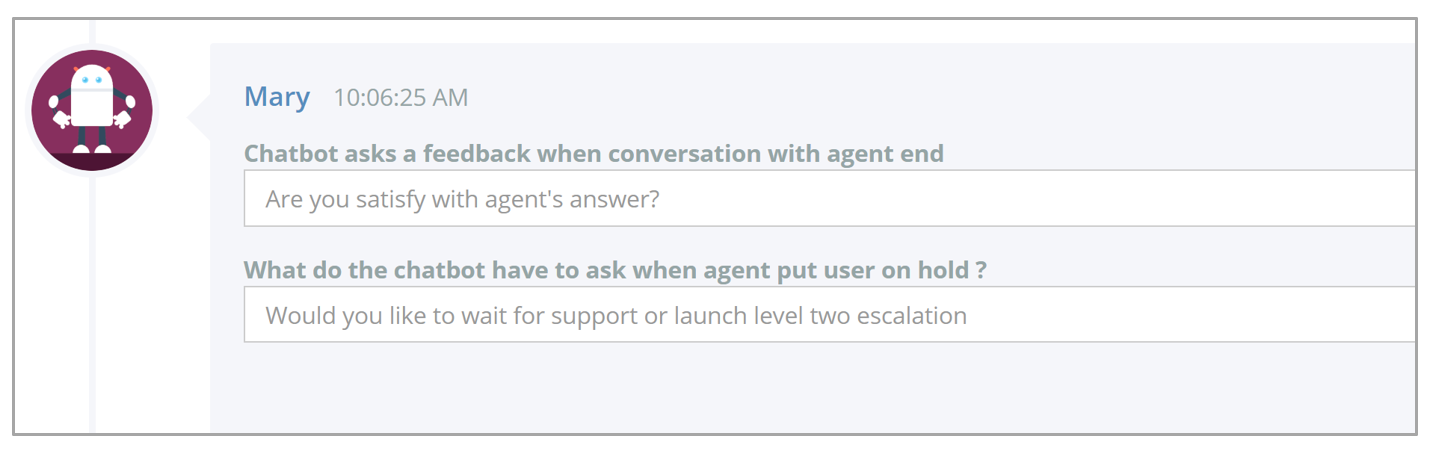Screen dimensions: 1441x451
Task: Click the empty area below the input fields
Action: coord(812,390)
